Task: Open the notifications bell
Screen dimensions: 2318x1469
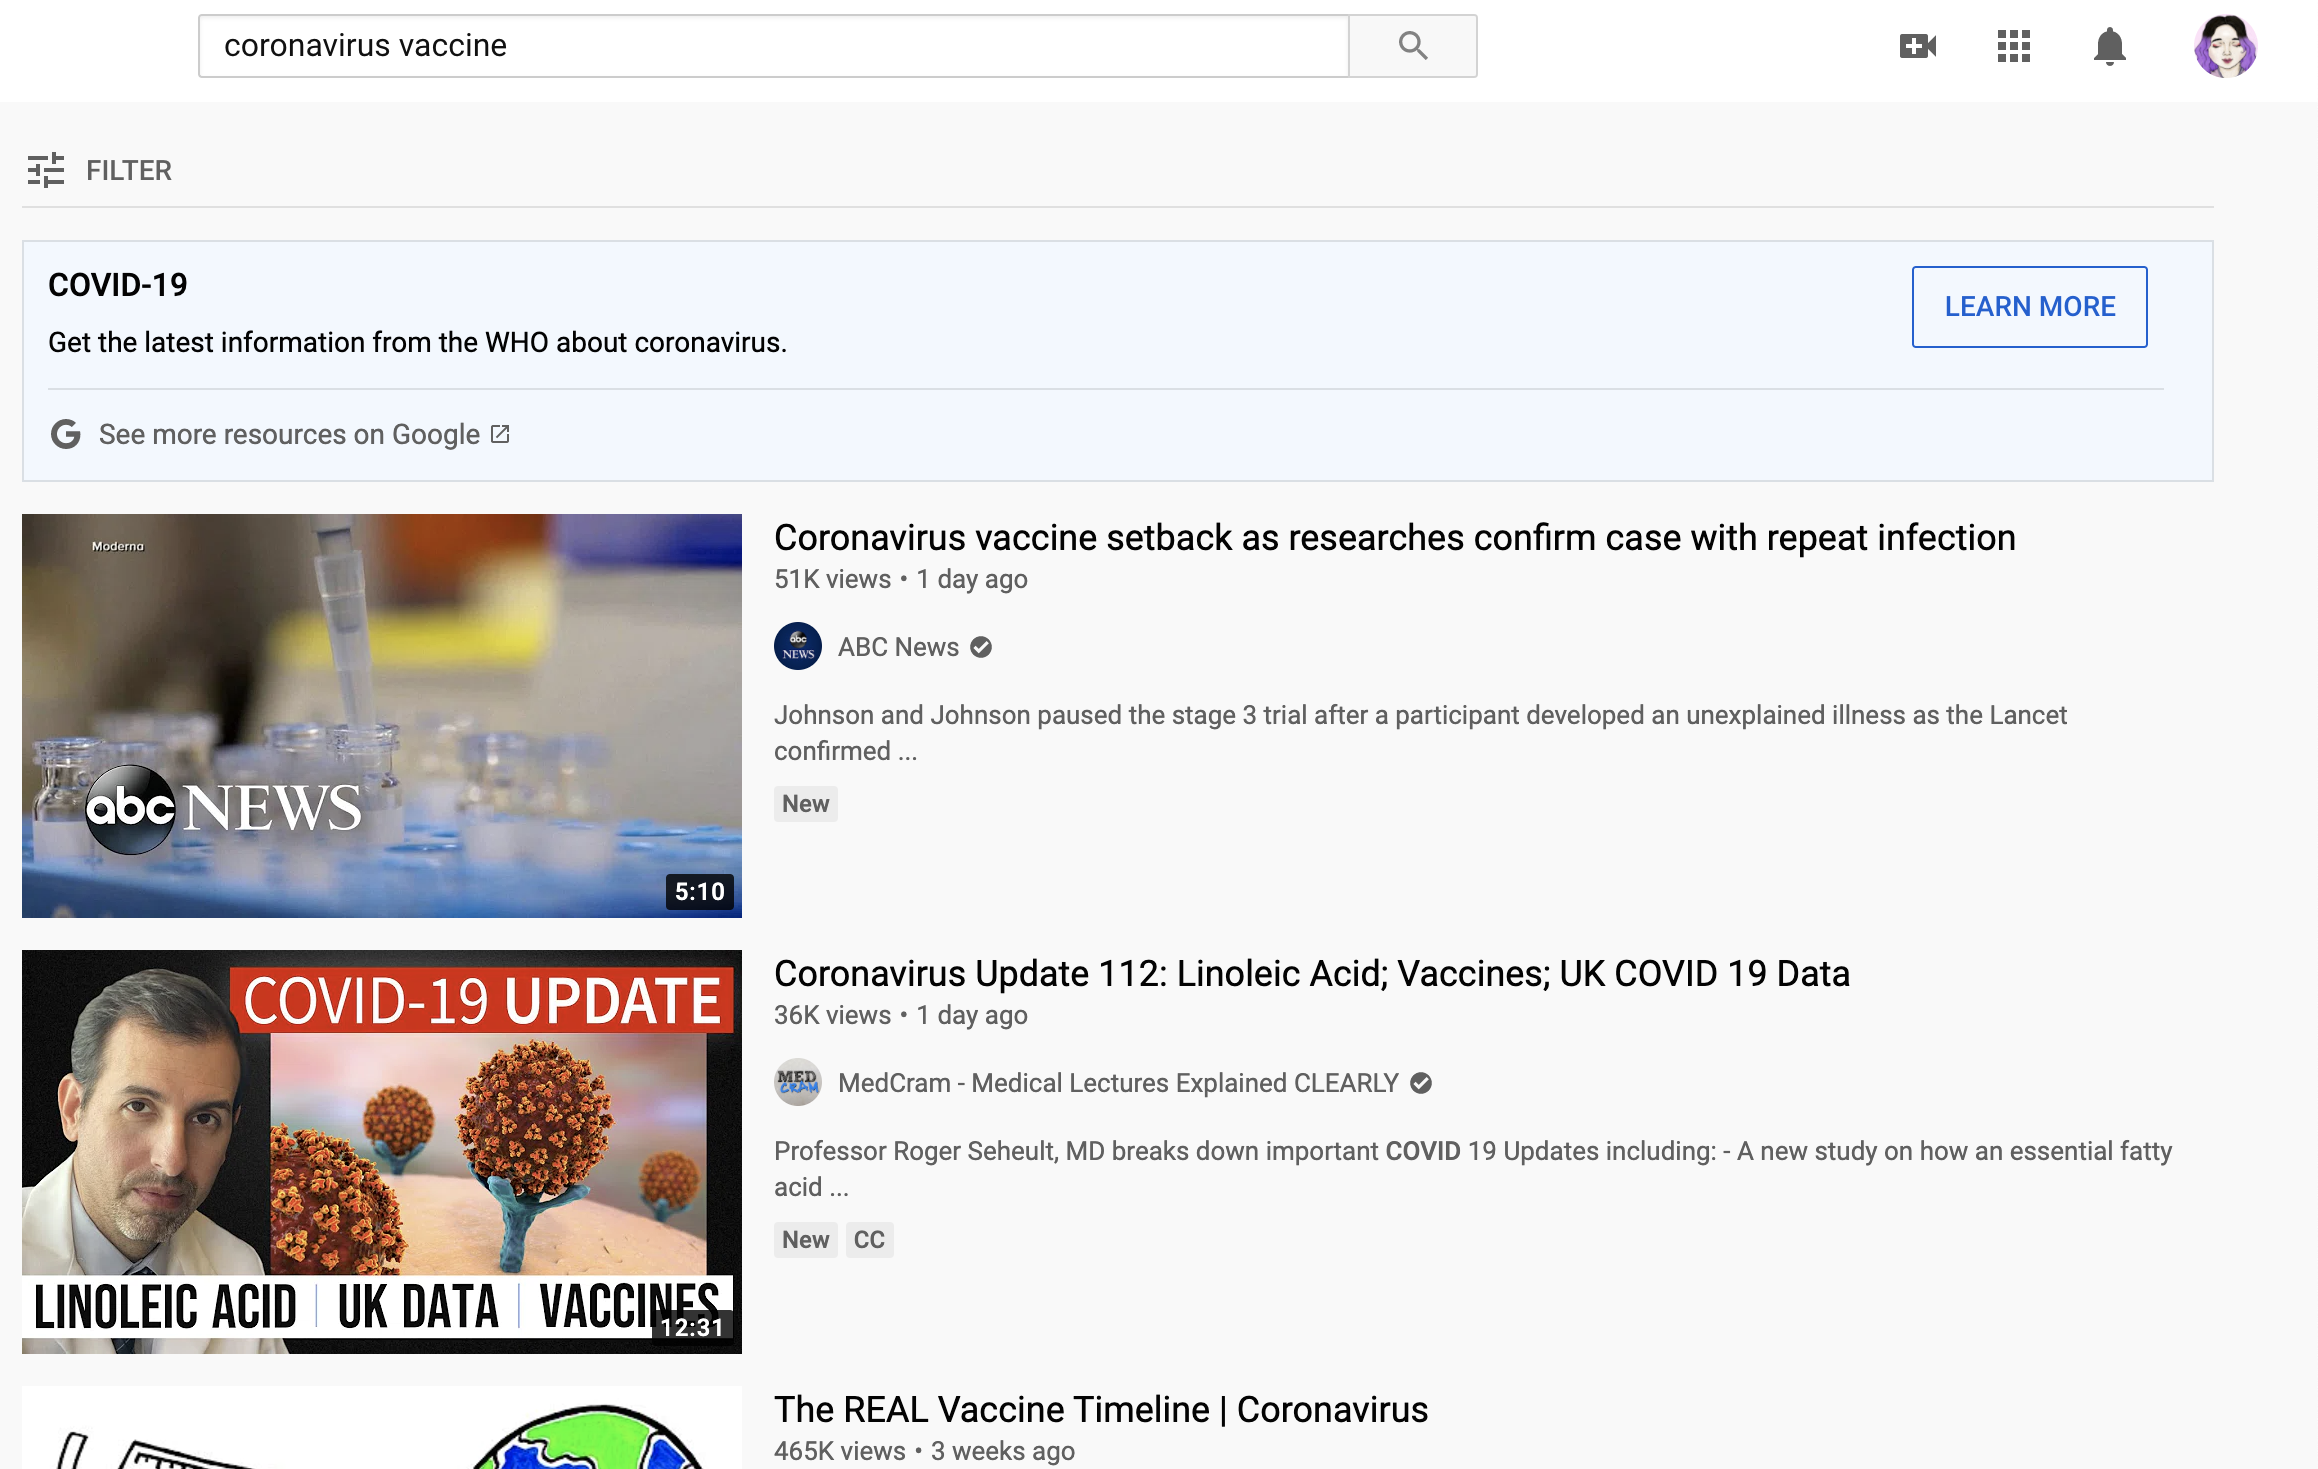Action: click(2109, 46)
